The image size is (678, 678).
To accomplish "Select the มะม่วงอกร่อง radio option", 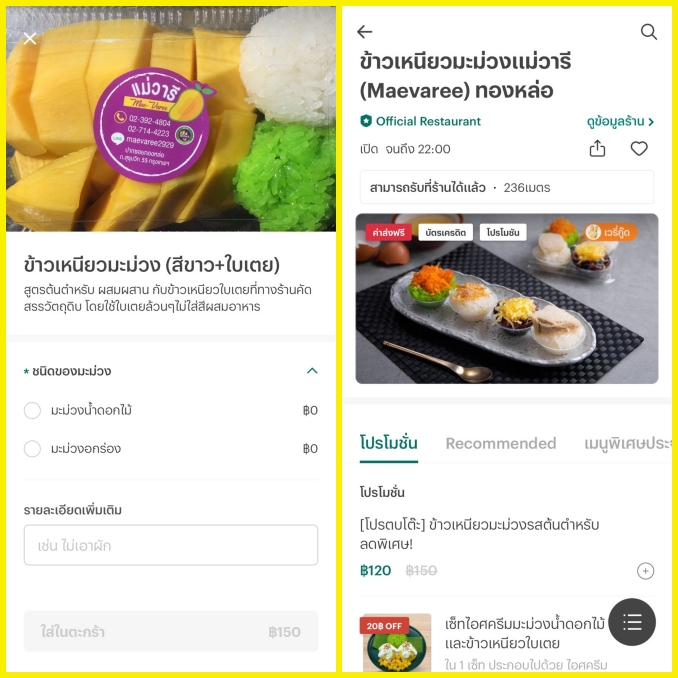I will (32, 449).
